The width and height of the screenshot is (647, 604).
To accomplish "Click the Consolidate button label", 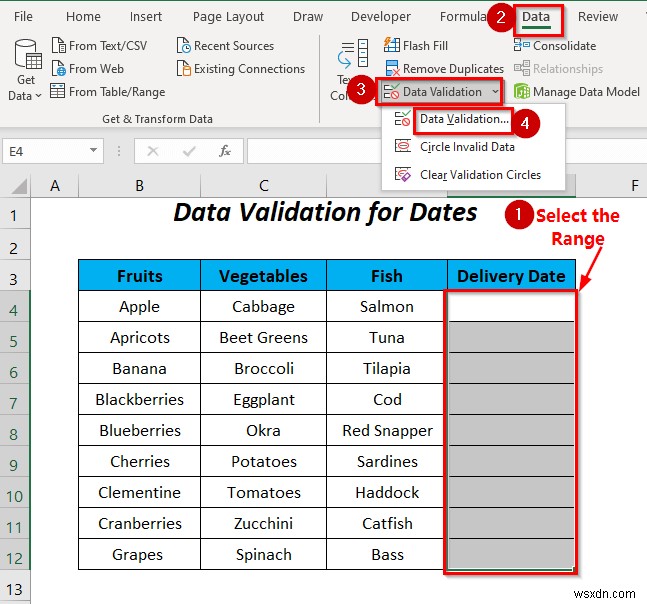I will (564, 45).
